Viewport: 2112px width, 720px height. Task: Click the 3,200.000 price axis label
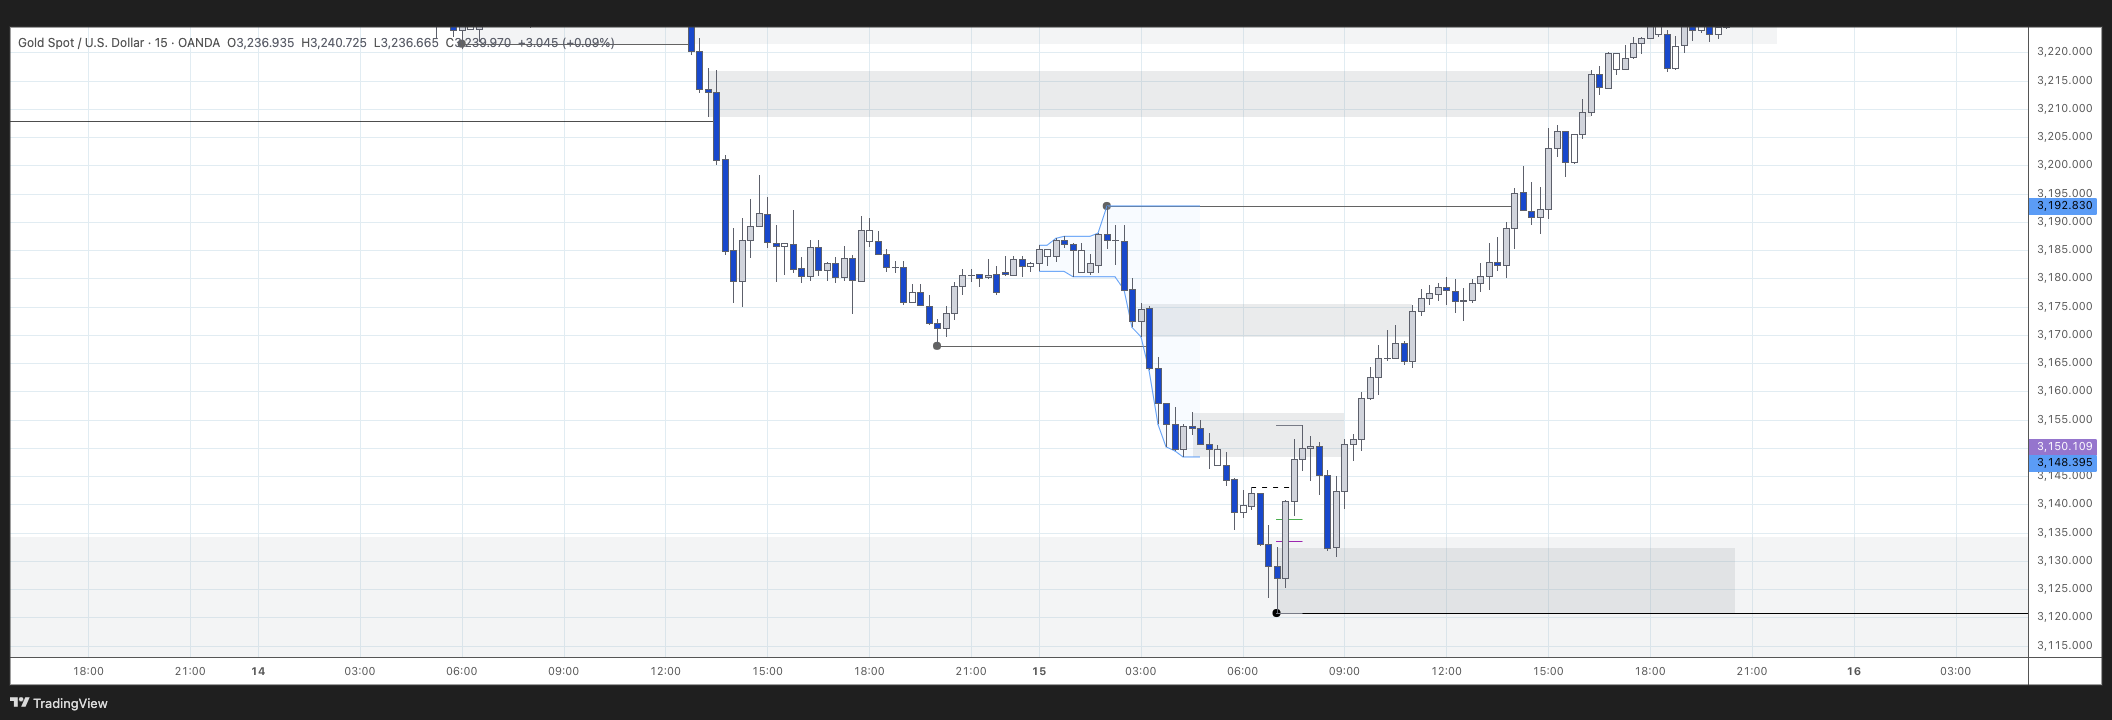2064,164
